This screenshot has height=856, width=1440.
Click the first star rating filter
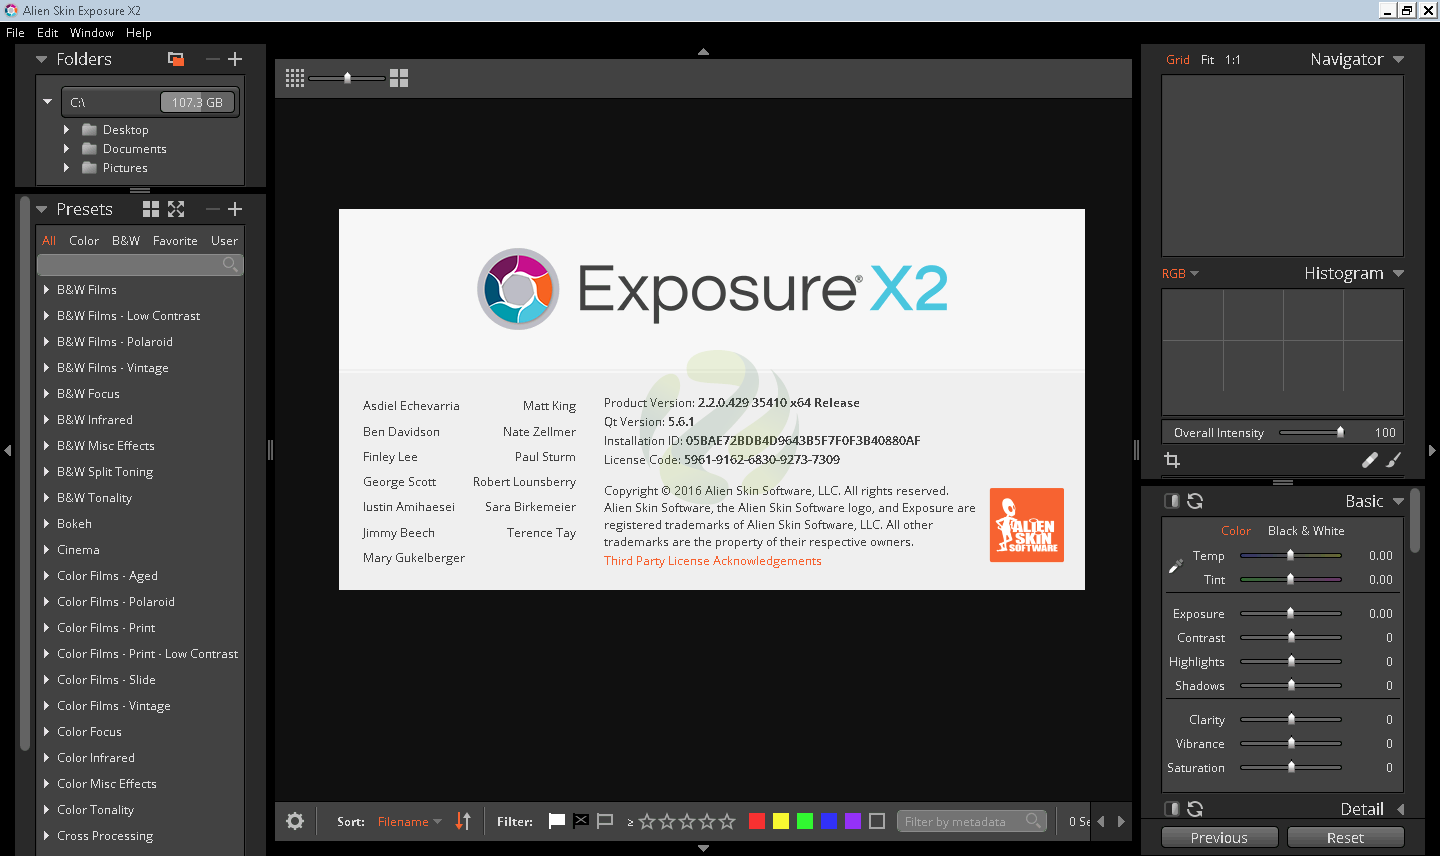pos(647,821)
